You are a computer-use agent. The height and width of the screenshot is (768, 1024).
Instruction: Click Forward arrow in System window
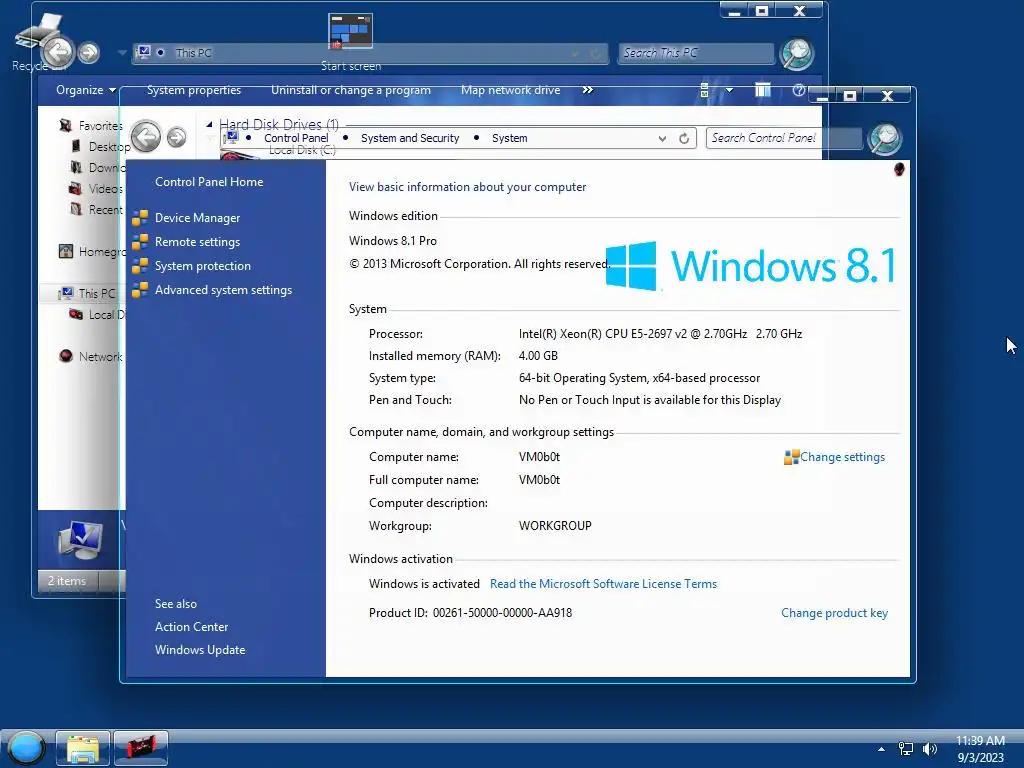tap(176, 138)
